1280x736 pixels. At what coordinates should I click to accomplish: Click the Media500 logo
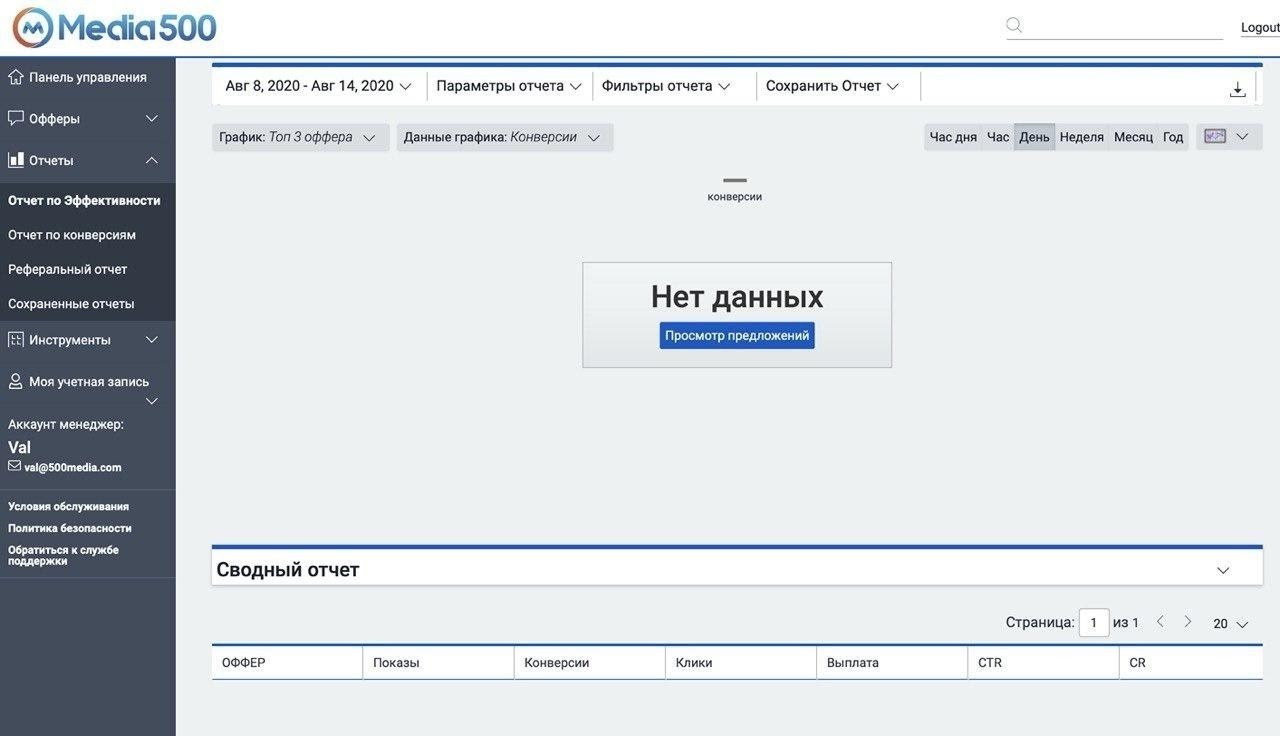pos(114,27)
